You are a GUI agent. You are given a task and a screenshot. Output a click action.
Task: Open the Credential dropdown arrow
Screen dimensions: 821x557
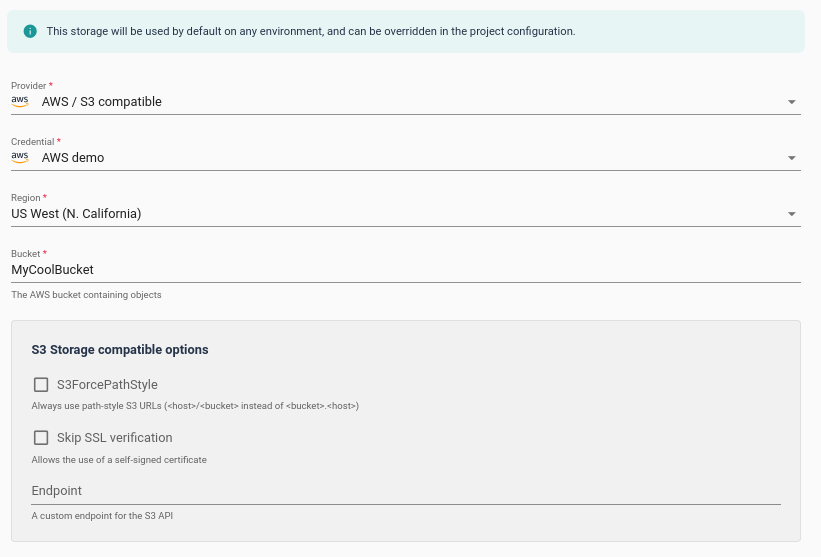tap(791, 158)
